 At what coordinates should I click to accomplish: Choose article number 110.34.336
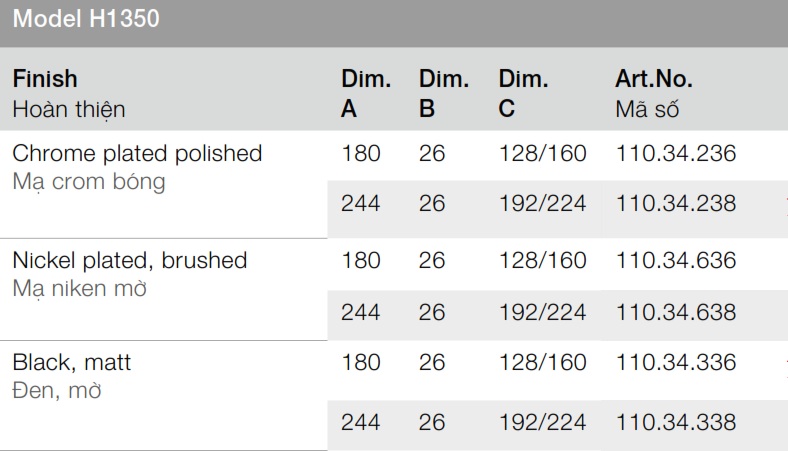[x=676, y=363]
